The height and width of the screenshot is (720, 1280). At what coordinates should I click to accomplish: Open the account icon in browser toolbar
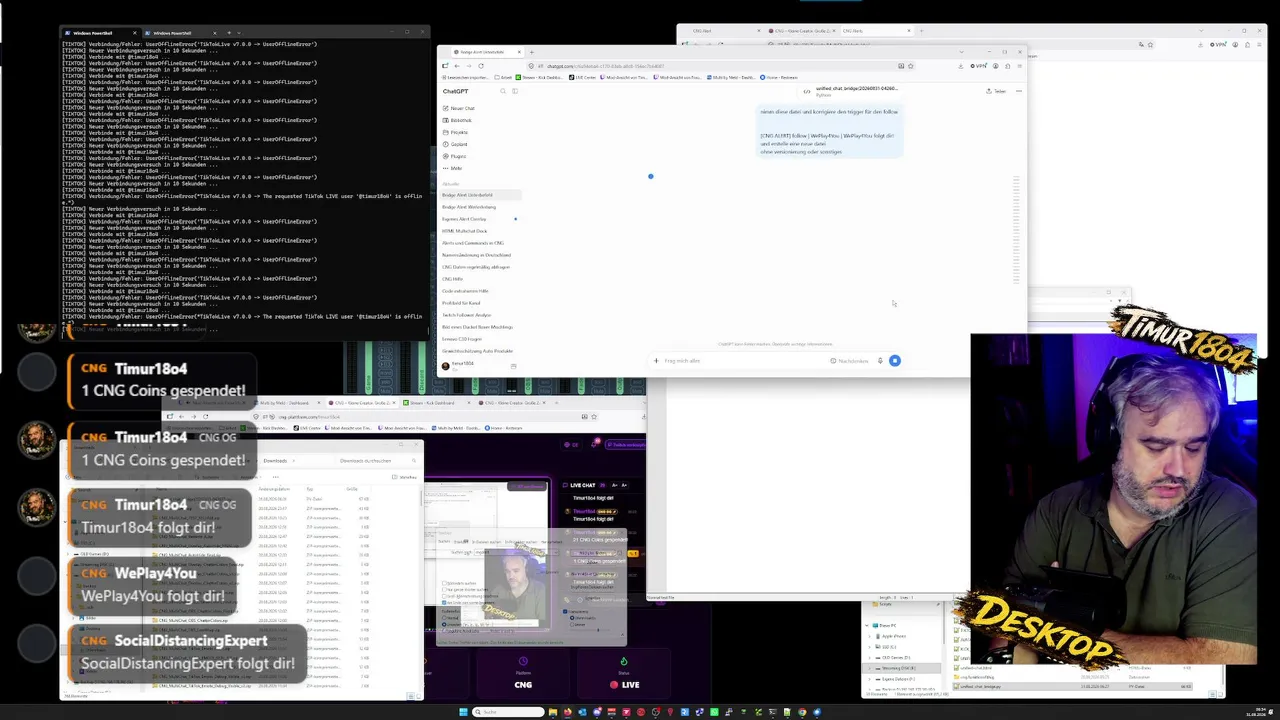[x=995, y=66]
